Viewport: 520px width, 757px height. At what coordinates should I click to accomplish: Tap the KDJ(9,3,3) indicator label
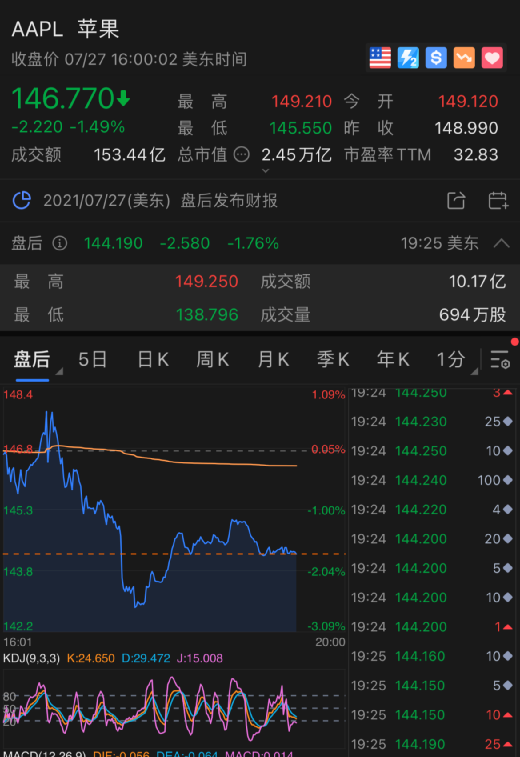(31, 658)
